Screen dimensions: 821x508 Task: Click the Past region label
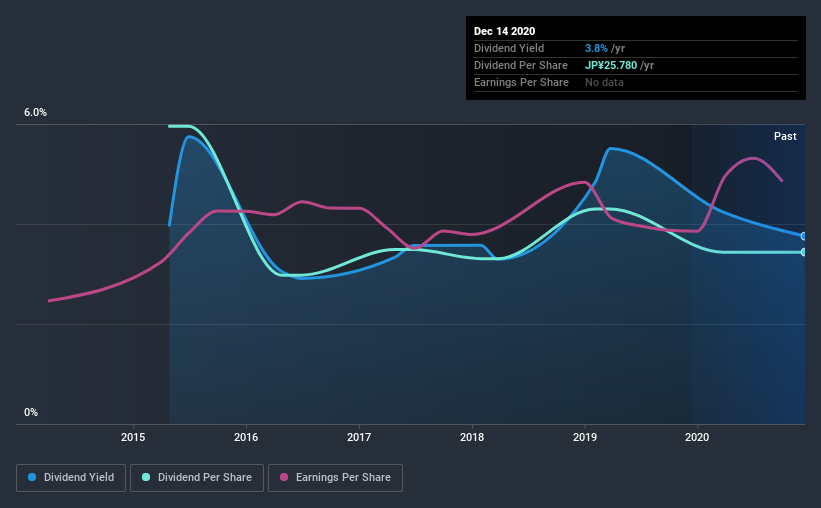[x=785, y=136]
